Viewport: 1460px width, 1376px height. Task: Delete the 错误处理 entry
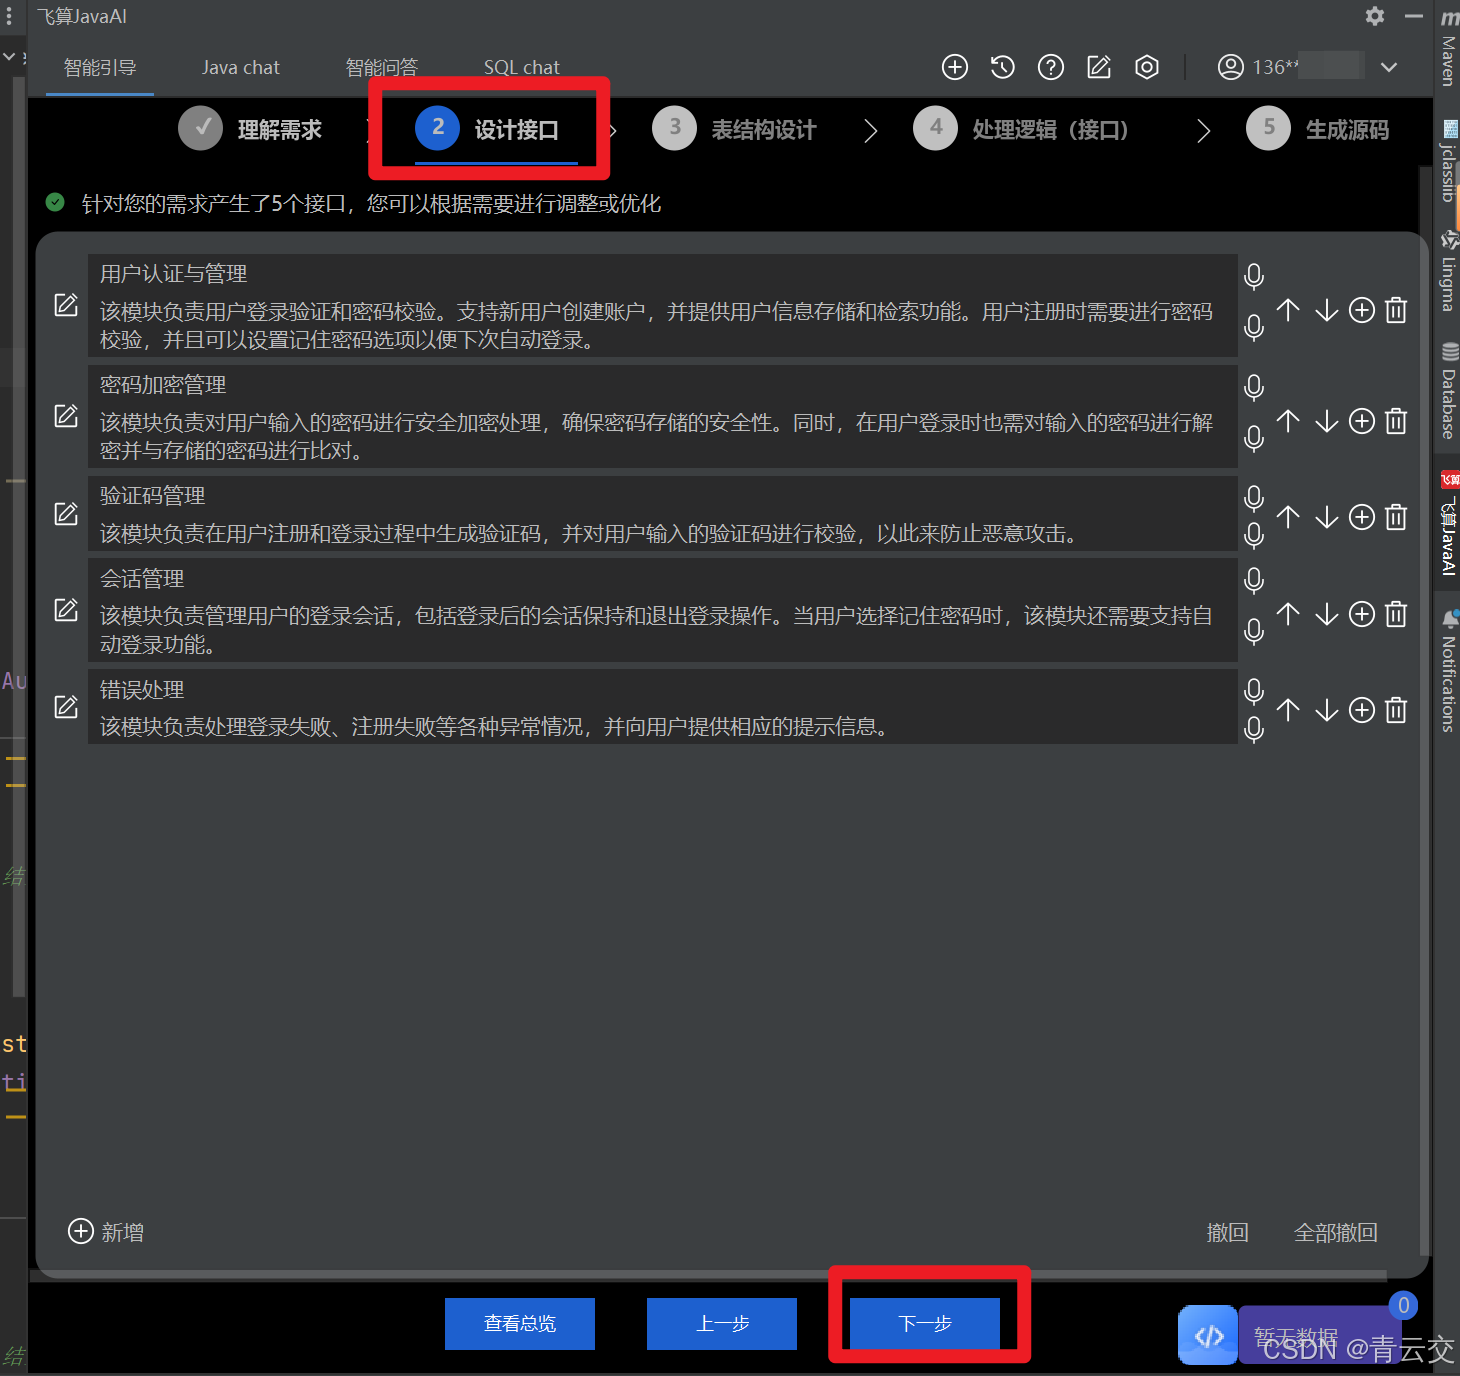click(x=1397, y=710)
